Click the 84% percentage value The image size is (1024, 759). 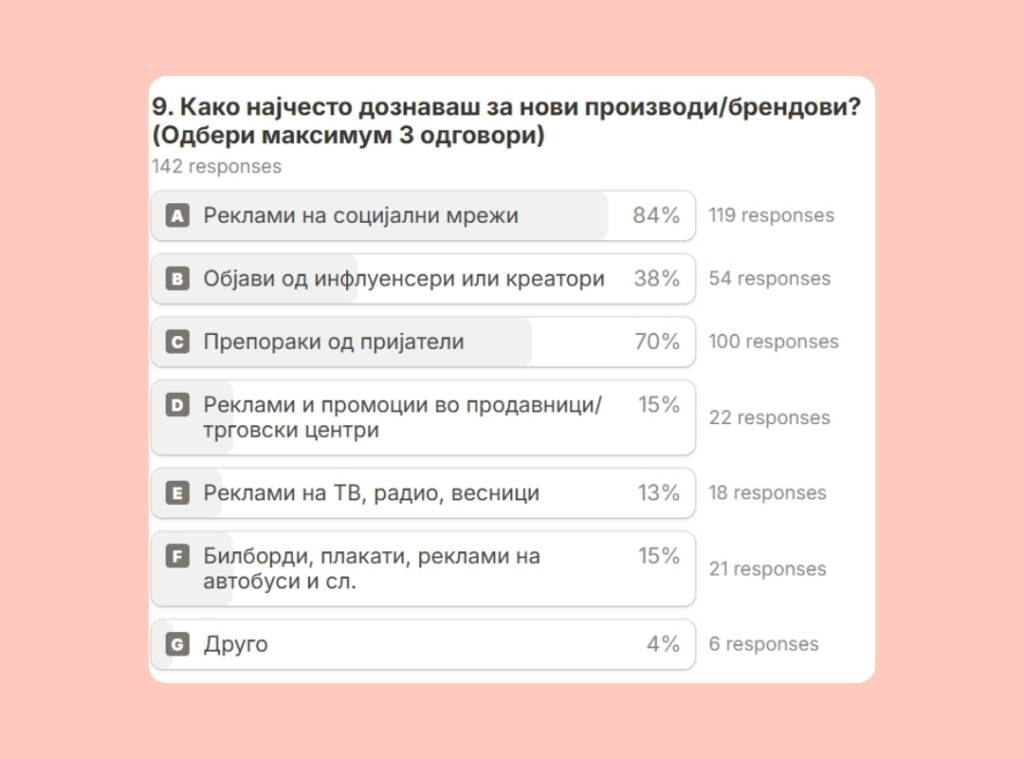point(656,215)
